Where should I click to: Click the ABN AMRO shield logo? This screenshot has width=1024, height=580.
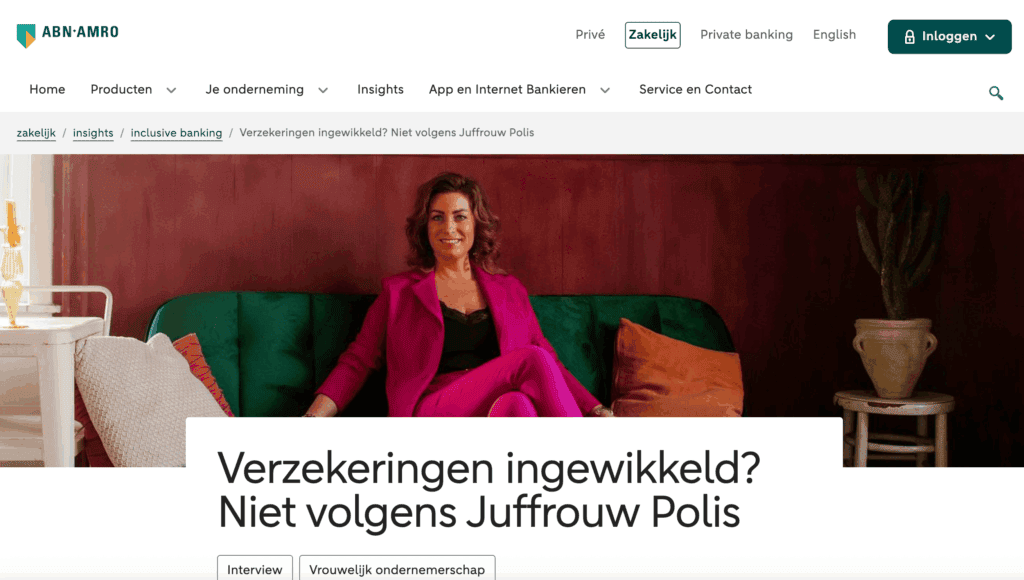pyautogui.click(x=26, y=36)
